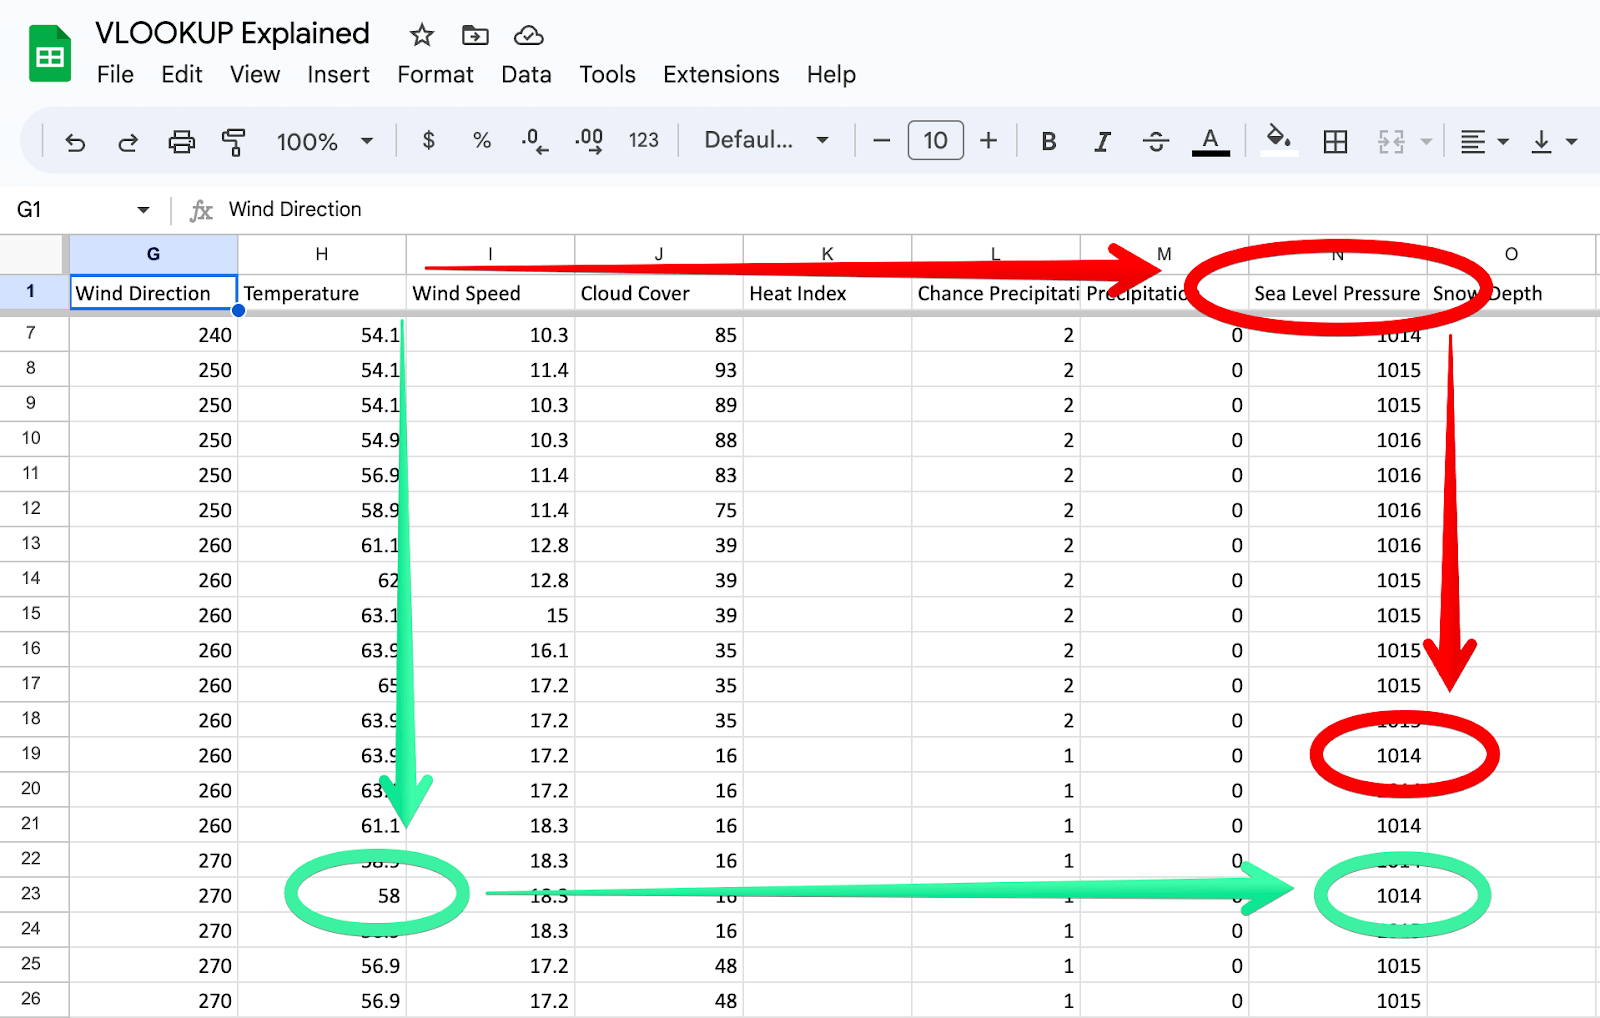The image size is (1600, 1018).
Task: Click Temperature cell 58 in row 23
Action: [x=322, y=895]
